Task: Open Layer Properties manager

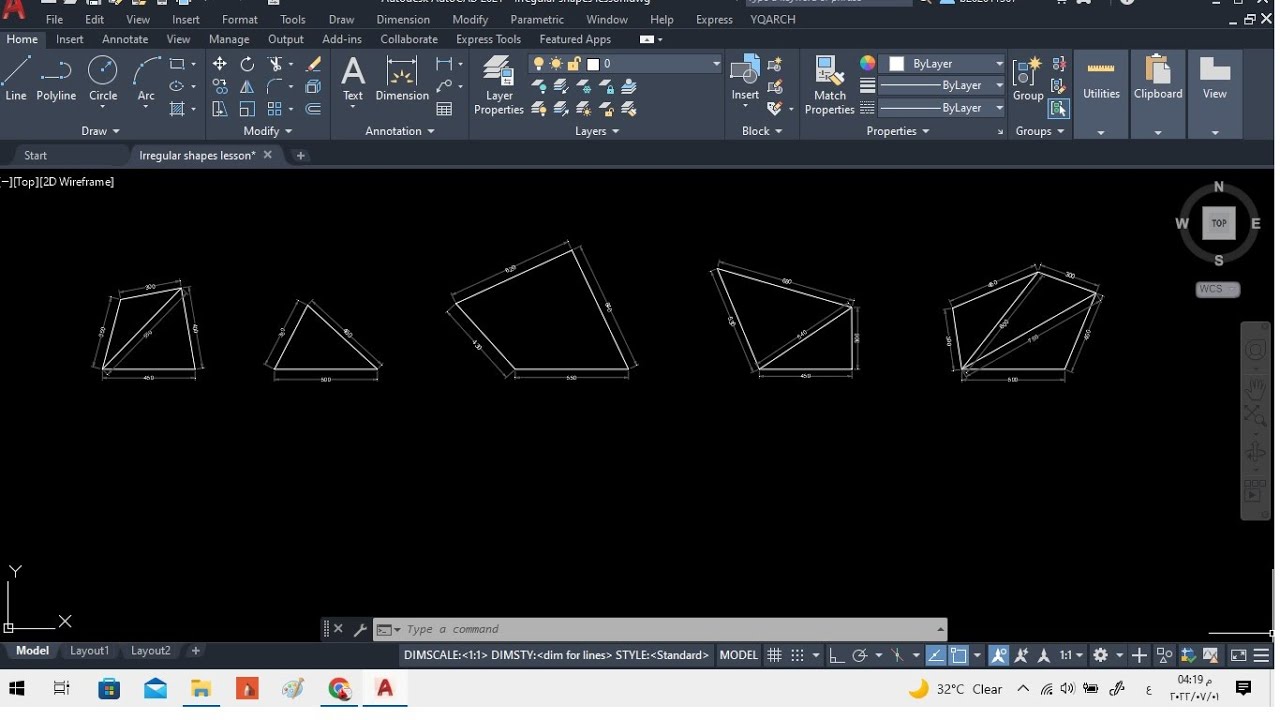Action: point(499,85)
